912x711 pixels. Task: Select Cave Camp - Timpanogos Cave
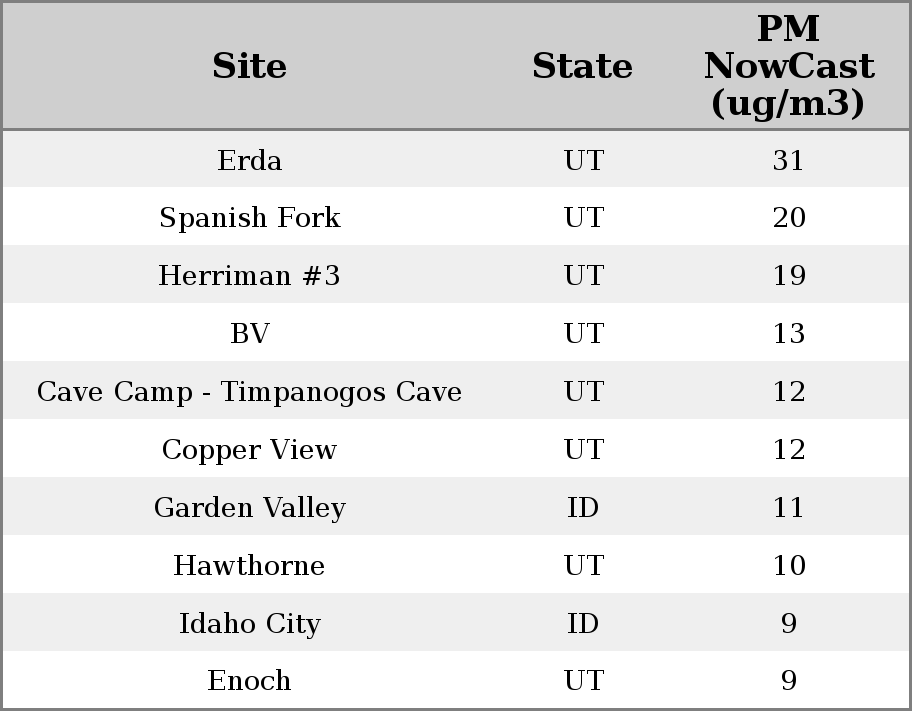click(249, 392)
